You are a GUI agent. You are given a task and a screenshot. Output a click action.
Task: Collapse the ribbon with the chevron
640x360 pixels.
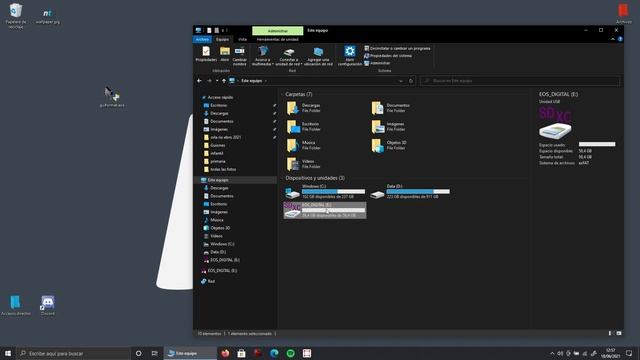pyautogui.click(x=613, y=39)
